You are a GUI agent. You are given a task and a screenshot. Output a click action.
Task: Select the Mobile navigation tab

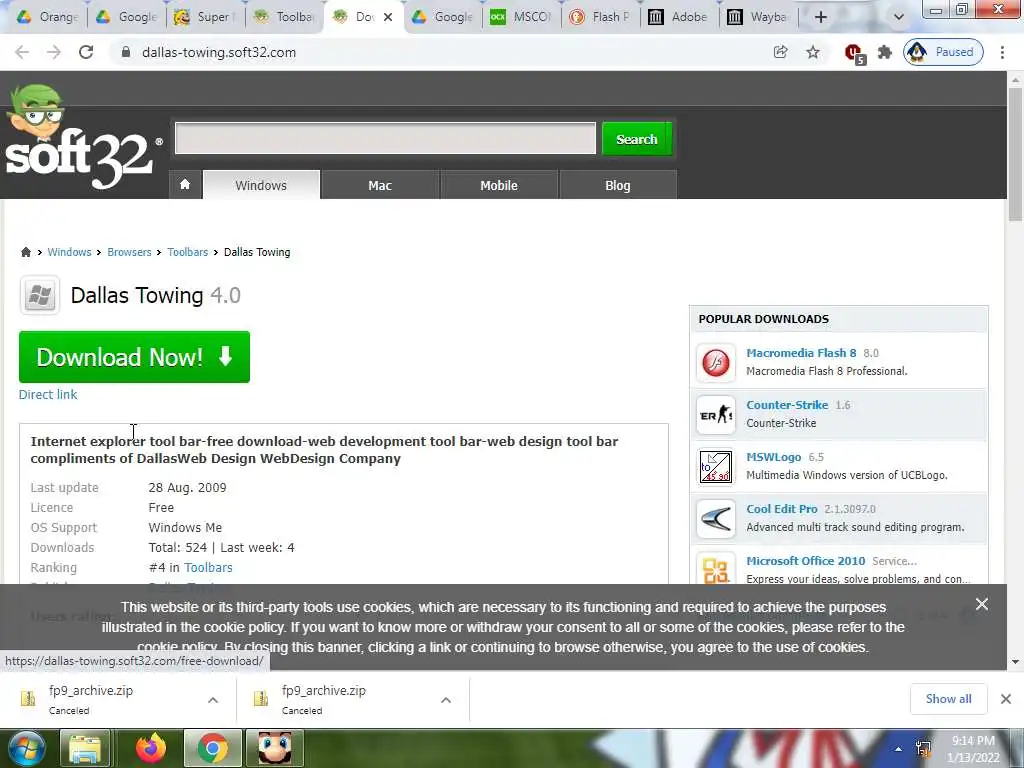499,185
